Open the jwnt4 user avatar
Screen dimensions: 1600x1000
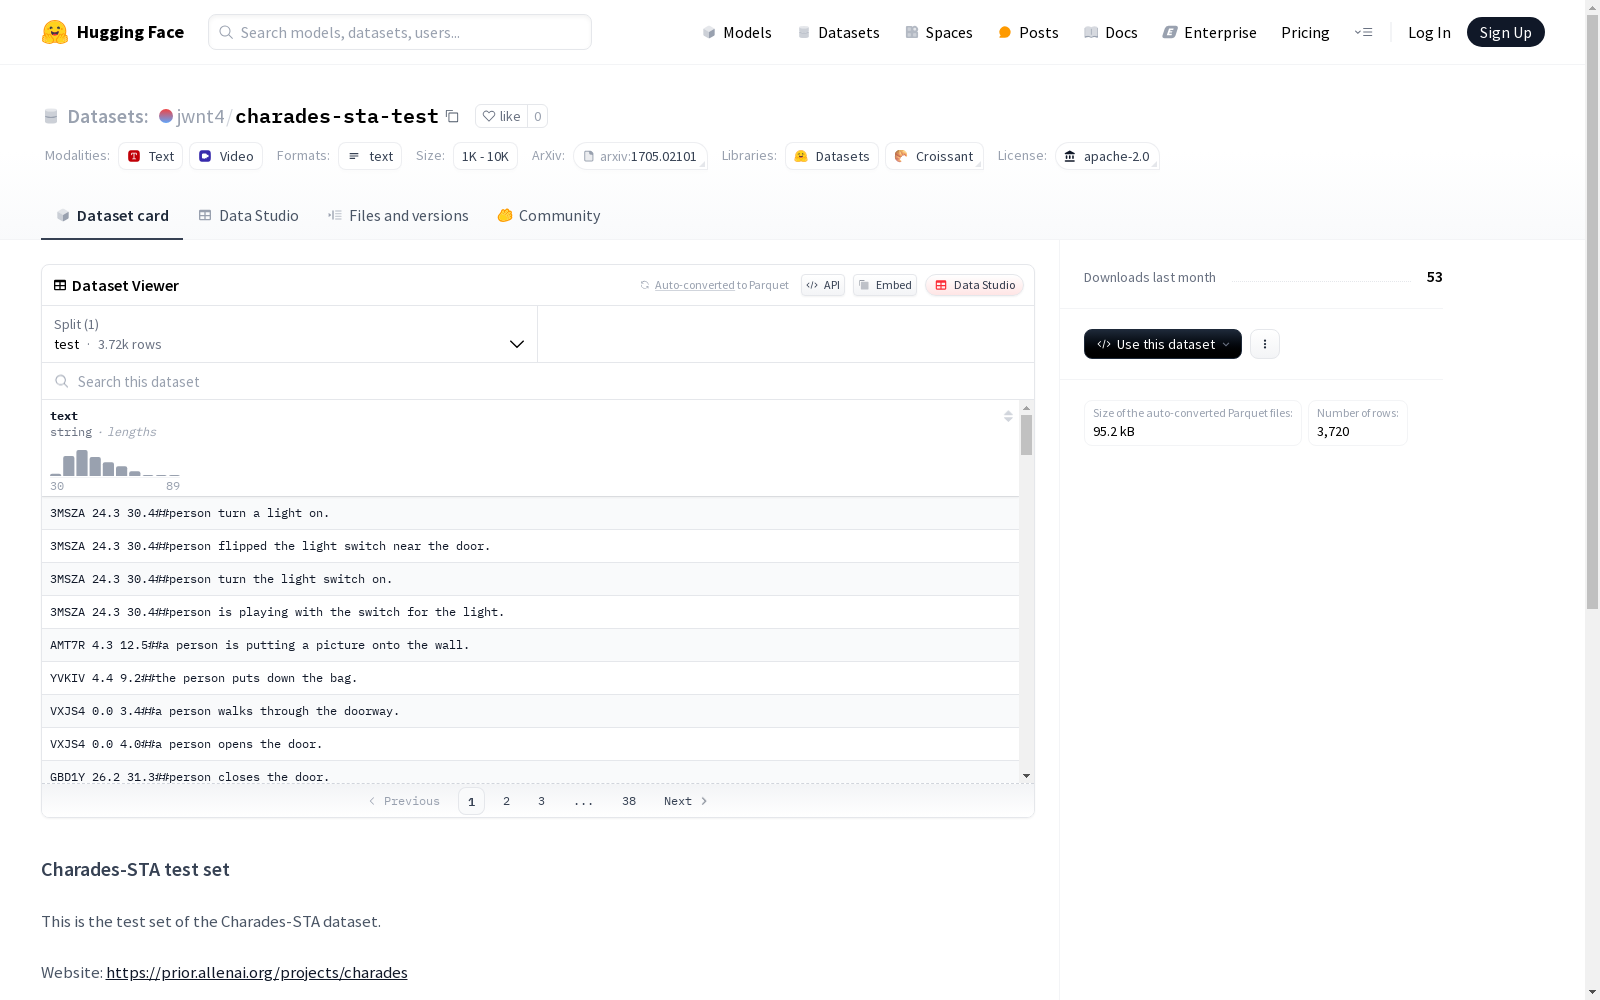[x=166, y=116]
